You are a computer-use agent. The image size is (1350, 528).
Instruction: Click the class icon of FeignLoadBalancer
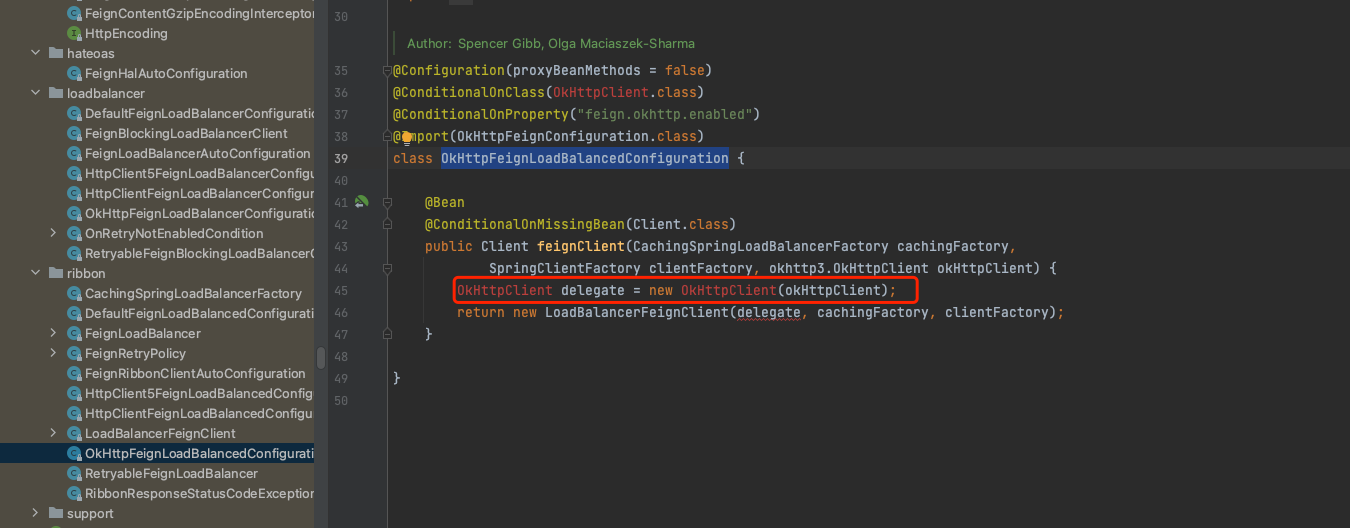[74, 334]
